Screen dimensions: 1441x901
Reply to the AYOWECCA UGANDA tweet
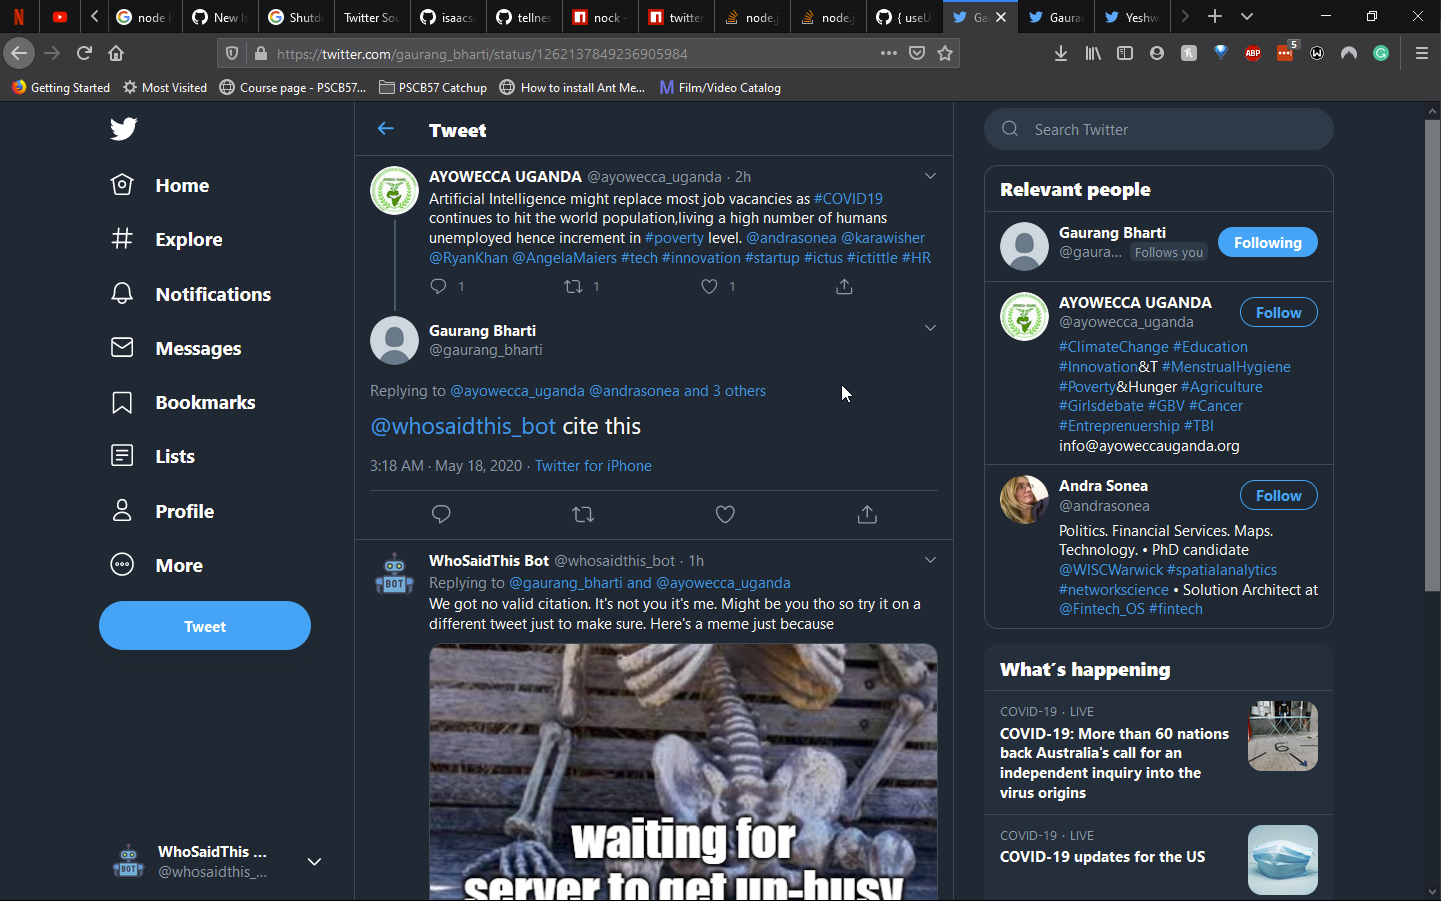pos(438,287)
